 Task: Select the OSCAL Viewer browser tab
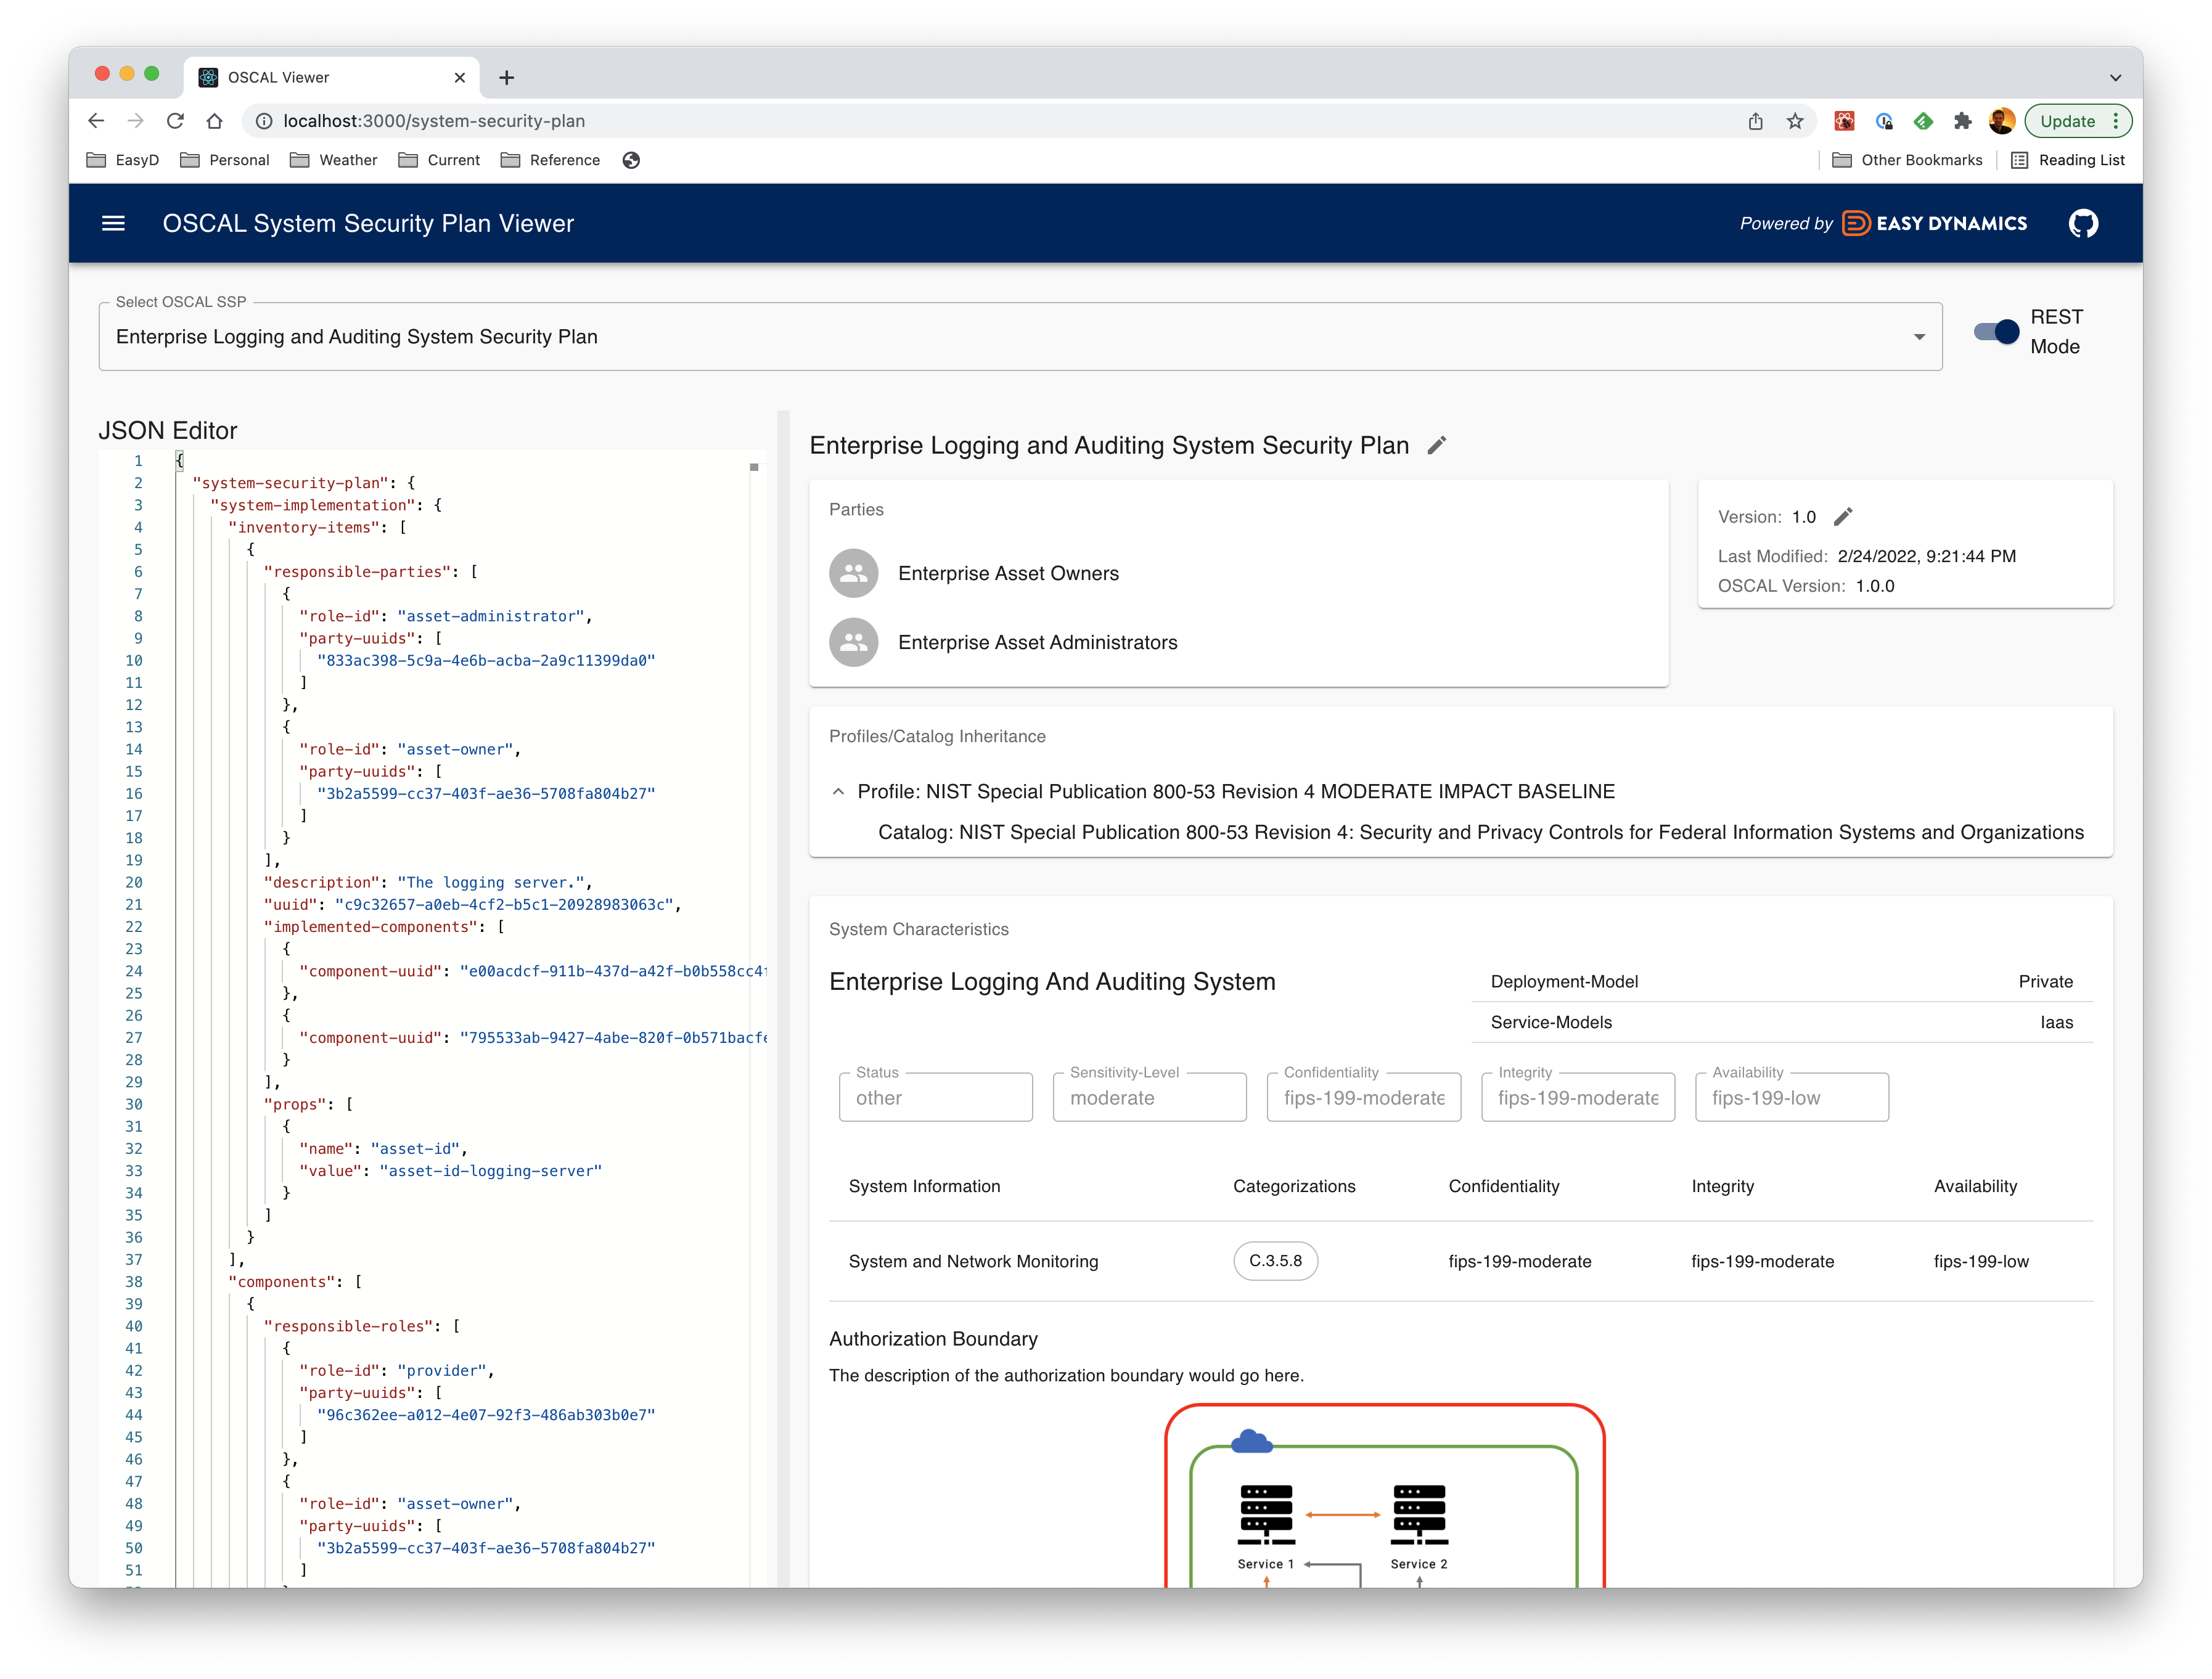(331, 77)
